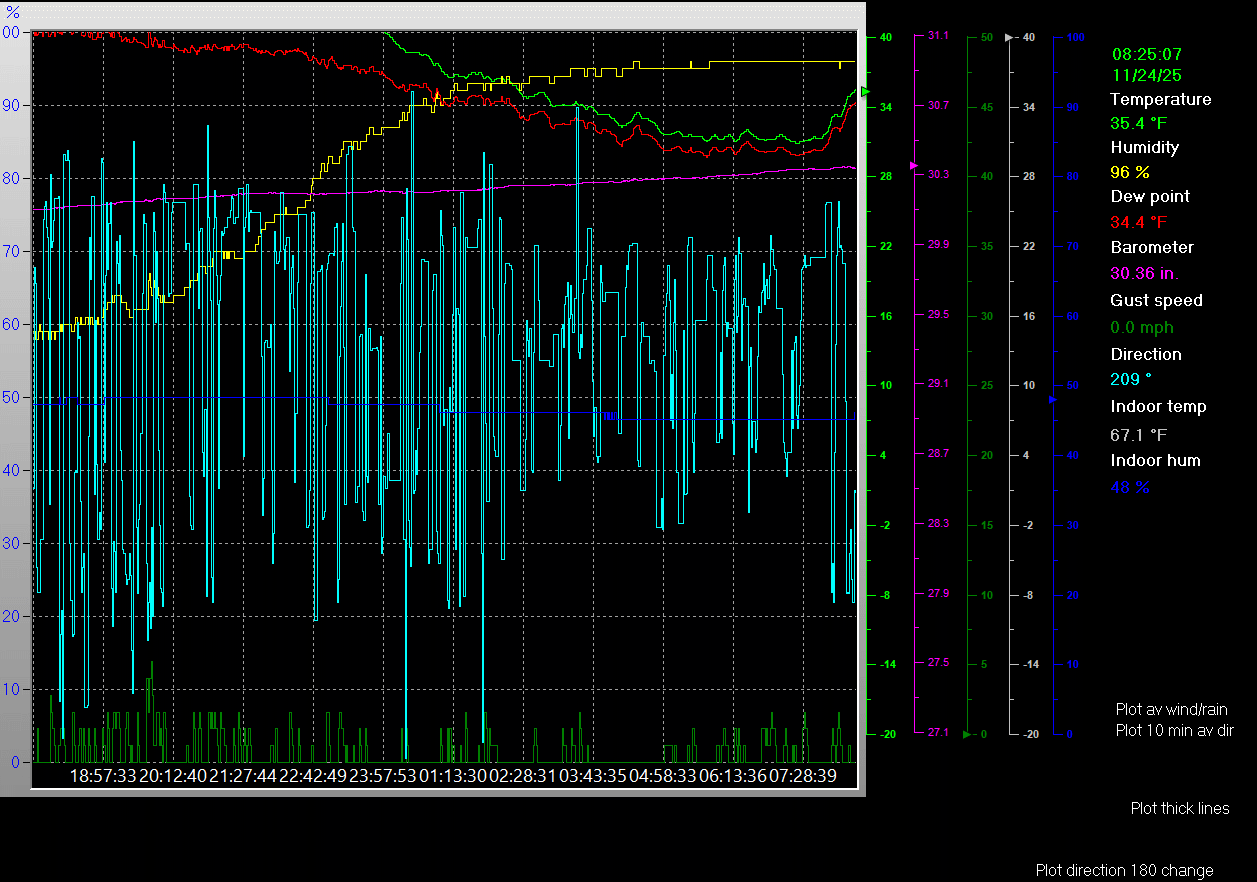Select the Humidity legend label

[x=1144, y=147]
